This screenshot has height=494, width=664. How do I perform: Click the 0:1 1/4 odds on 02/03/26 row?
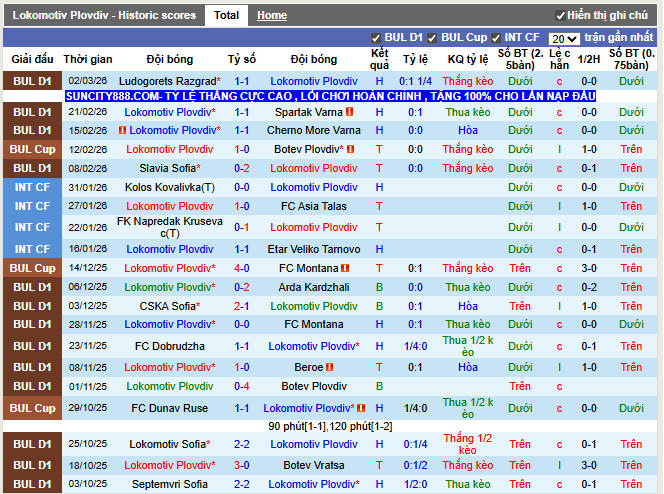(415, 81)
